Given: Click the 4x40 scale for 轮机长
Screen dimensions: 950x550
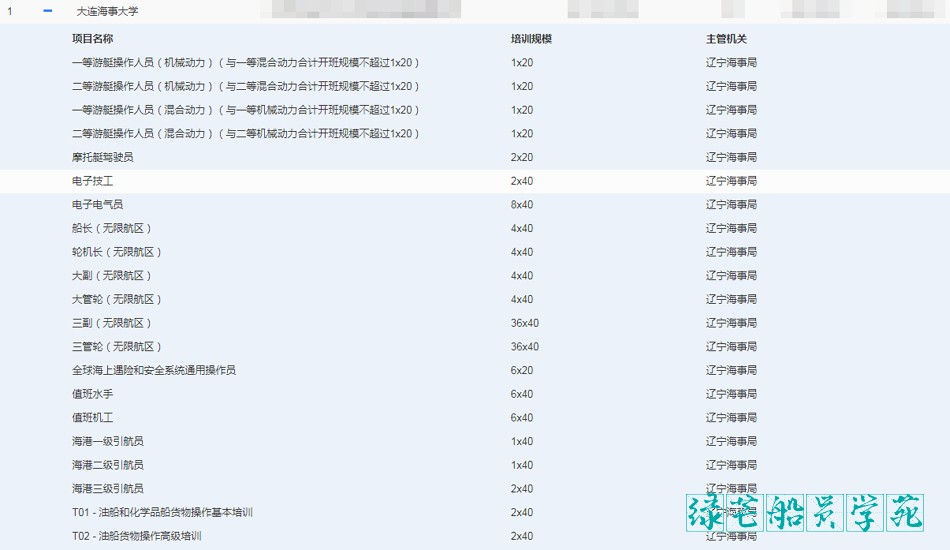Looking at the screenshot, I should tap(522, 251).
